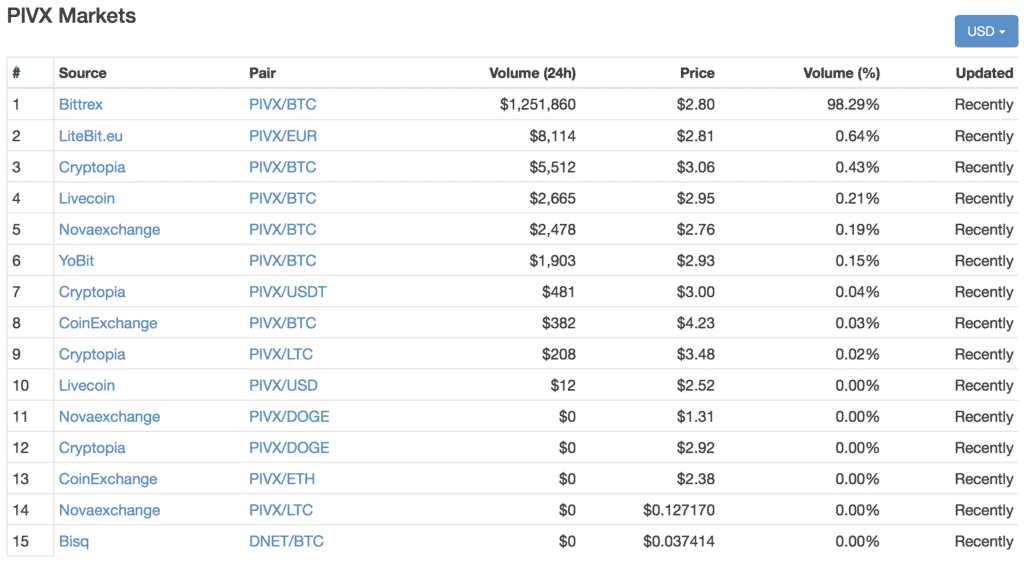
Task: Select the $8,114 volume cell
Action: [552, 136]
